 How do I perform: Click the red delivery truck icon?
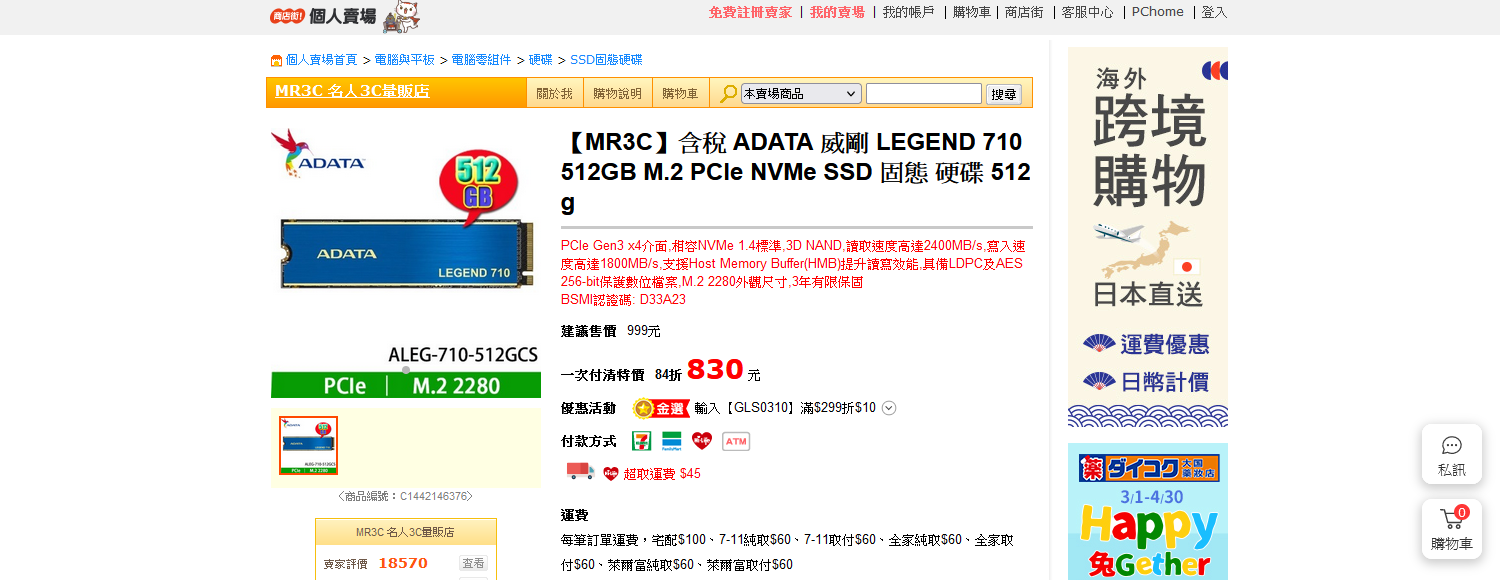[x=580, y=471]
